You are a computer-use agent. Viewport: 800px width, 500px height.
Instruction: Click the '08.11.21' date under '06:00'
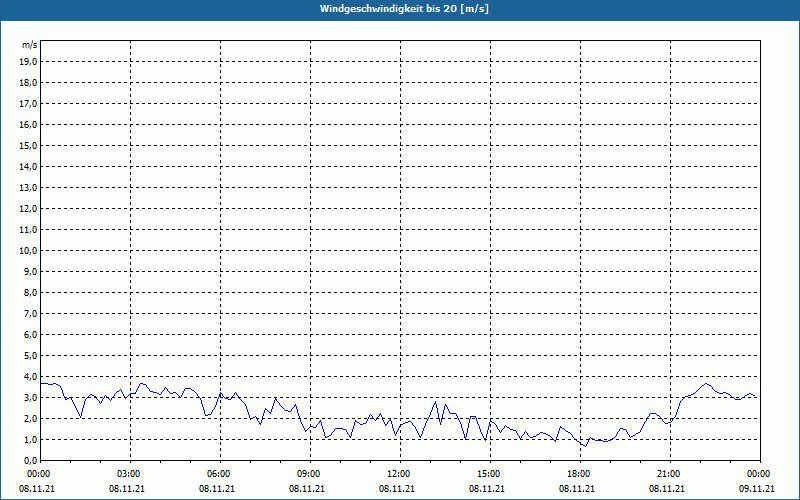click(217, 488)
